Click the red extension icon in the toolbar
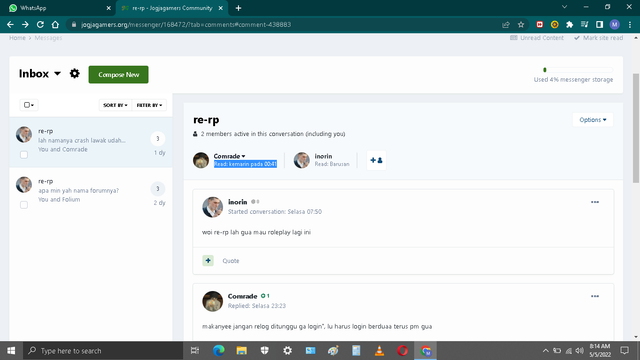This screenshot has width=640, height=360. coord(540,24)
